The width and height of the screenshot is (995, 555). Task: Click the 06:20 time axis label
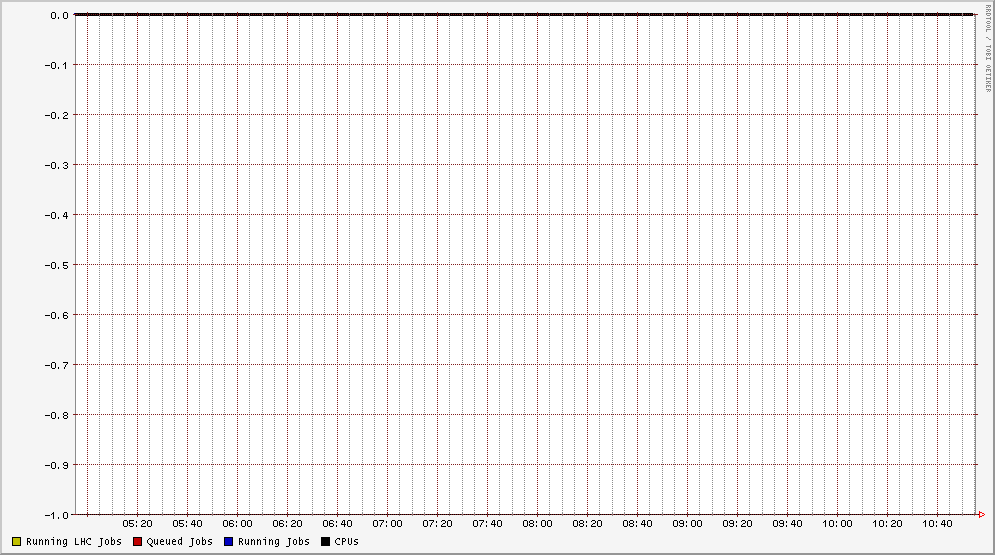pyautogui.click(x=287, y=524)
